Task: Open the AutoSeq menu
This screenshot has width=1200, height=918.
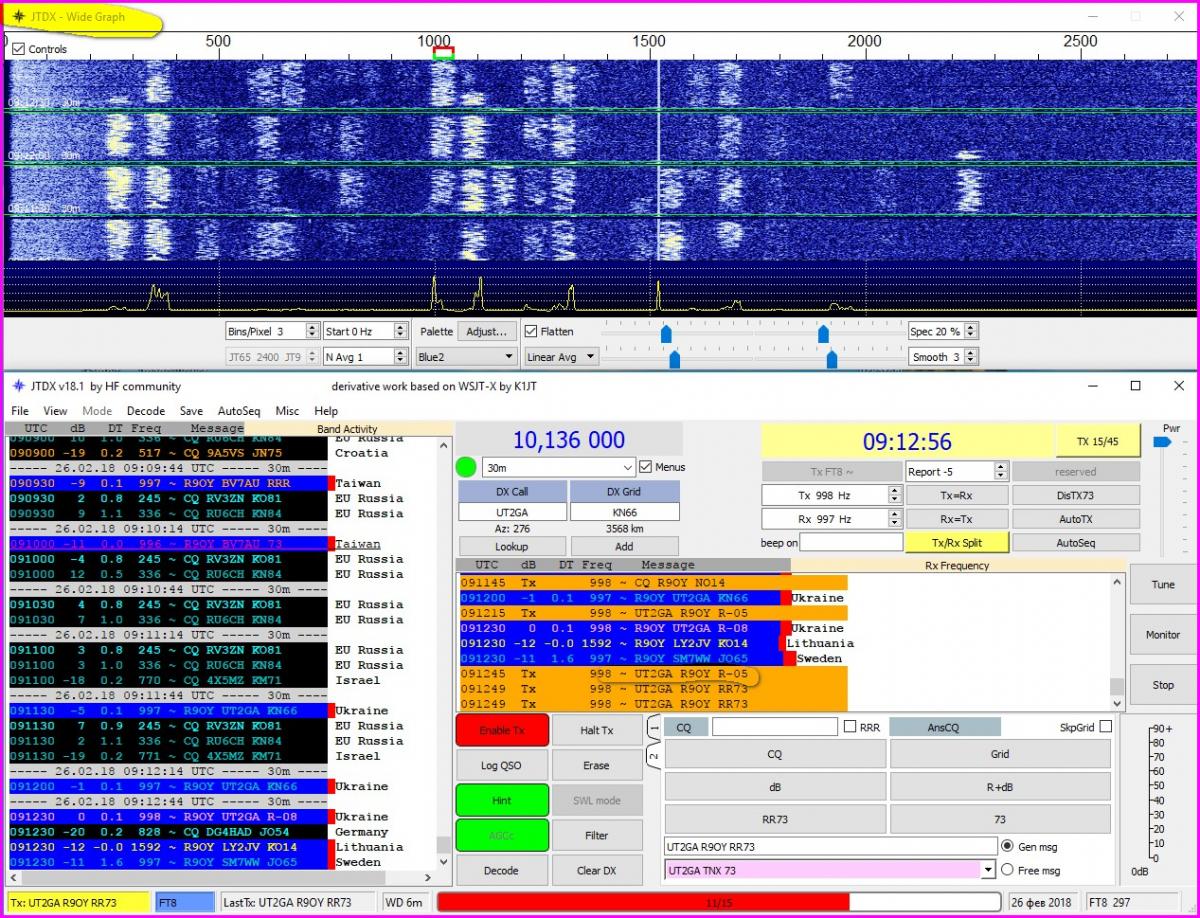Action: tap(238, 411)
